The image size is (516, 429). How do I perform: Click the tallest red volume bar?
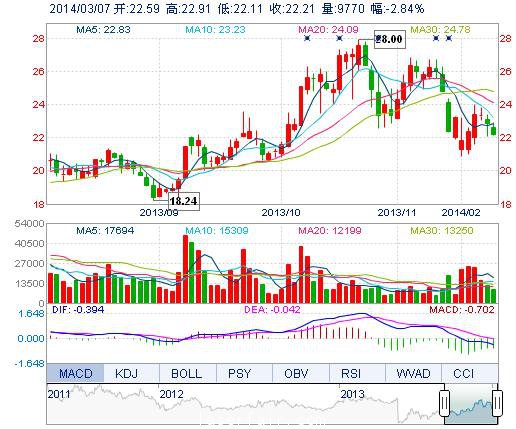click(x=185, y=269)
